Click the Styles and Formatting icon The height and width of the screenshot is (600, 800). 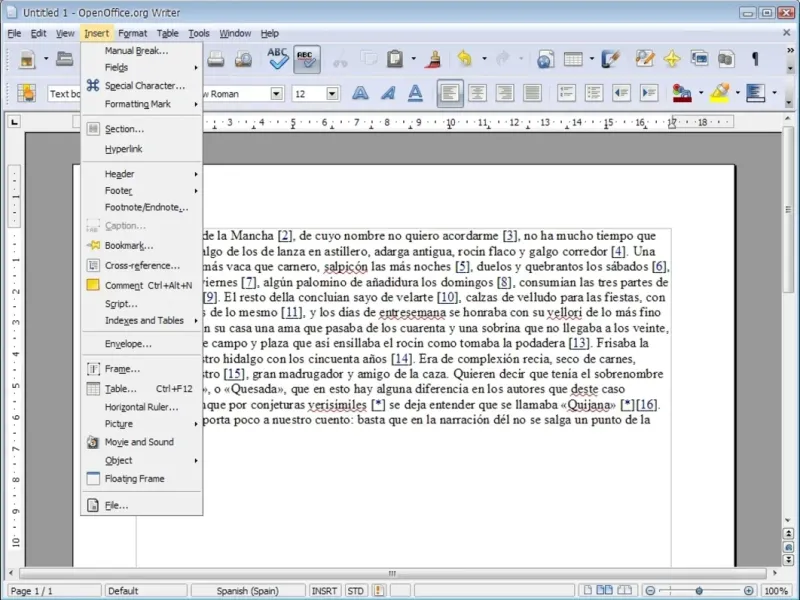coord(26,93)
